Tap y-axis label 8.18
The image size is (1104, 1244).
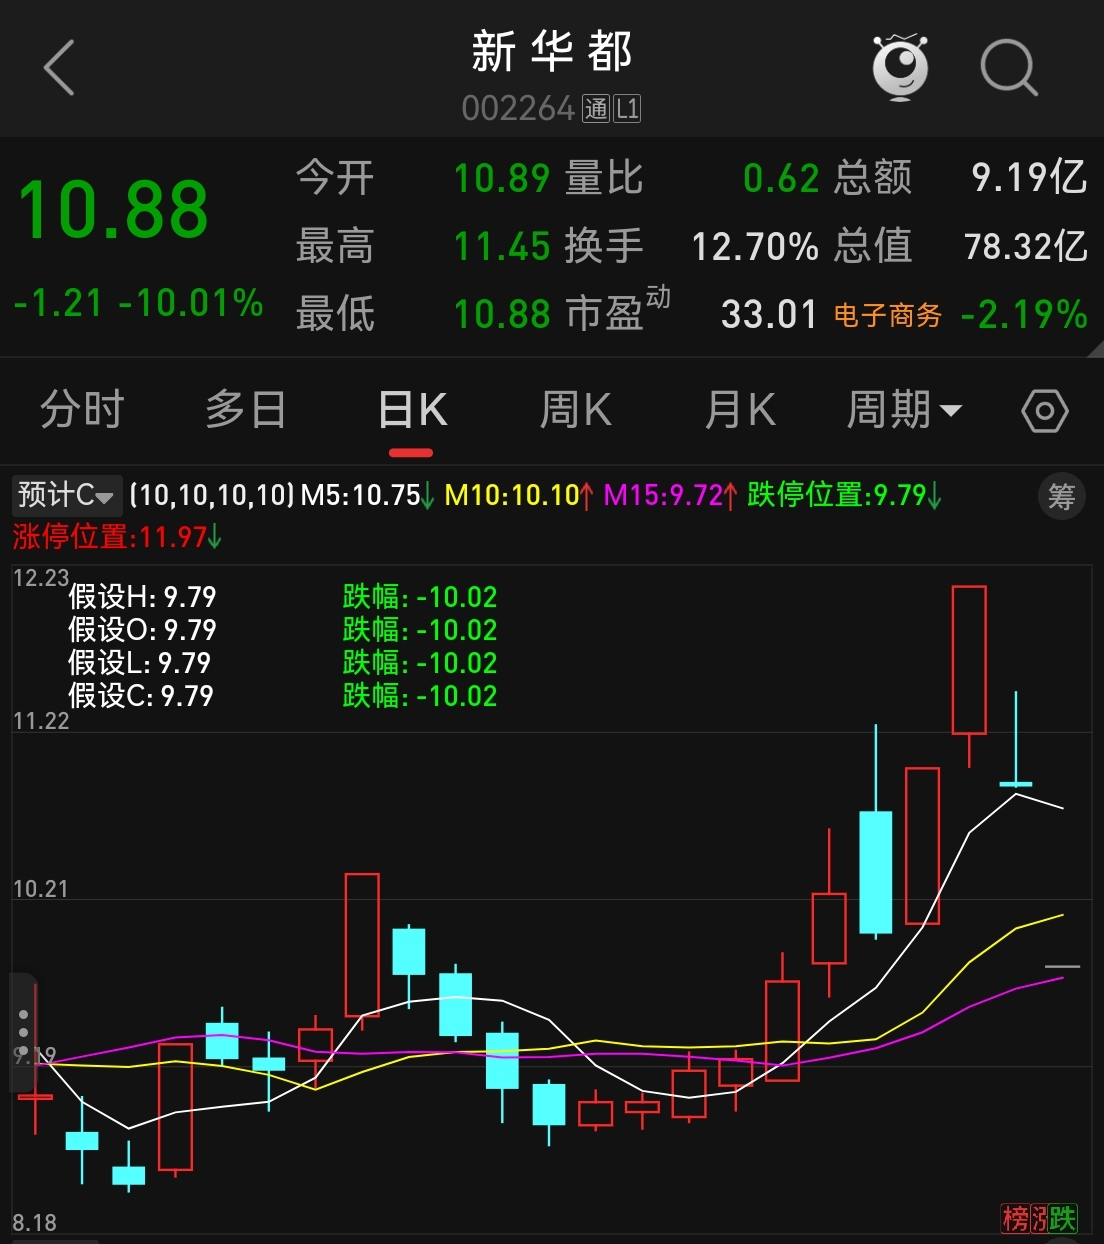click(x=35, y=1223)
